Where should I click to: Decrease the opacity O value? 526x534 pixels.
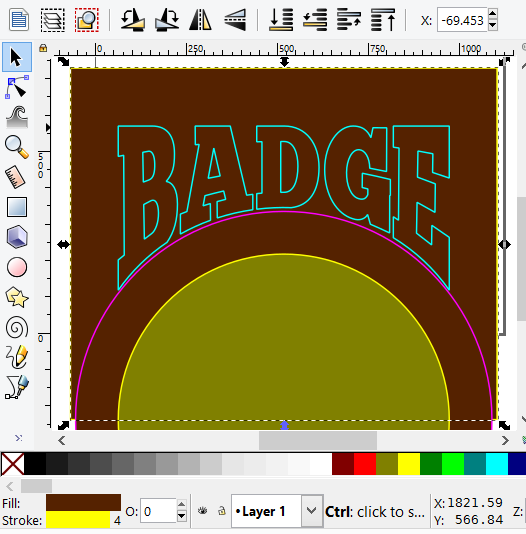click(x=182, y=516)
